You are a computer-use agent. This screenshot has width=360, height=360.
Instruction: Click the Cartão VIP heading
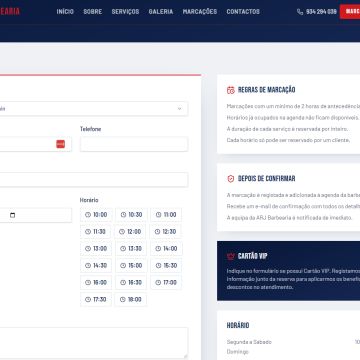pos(253,256)
